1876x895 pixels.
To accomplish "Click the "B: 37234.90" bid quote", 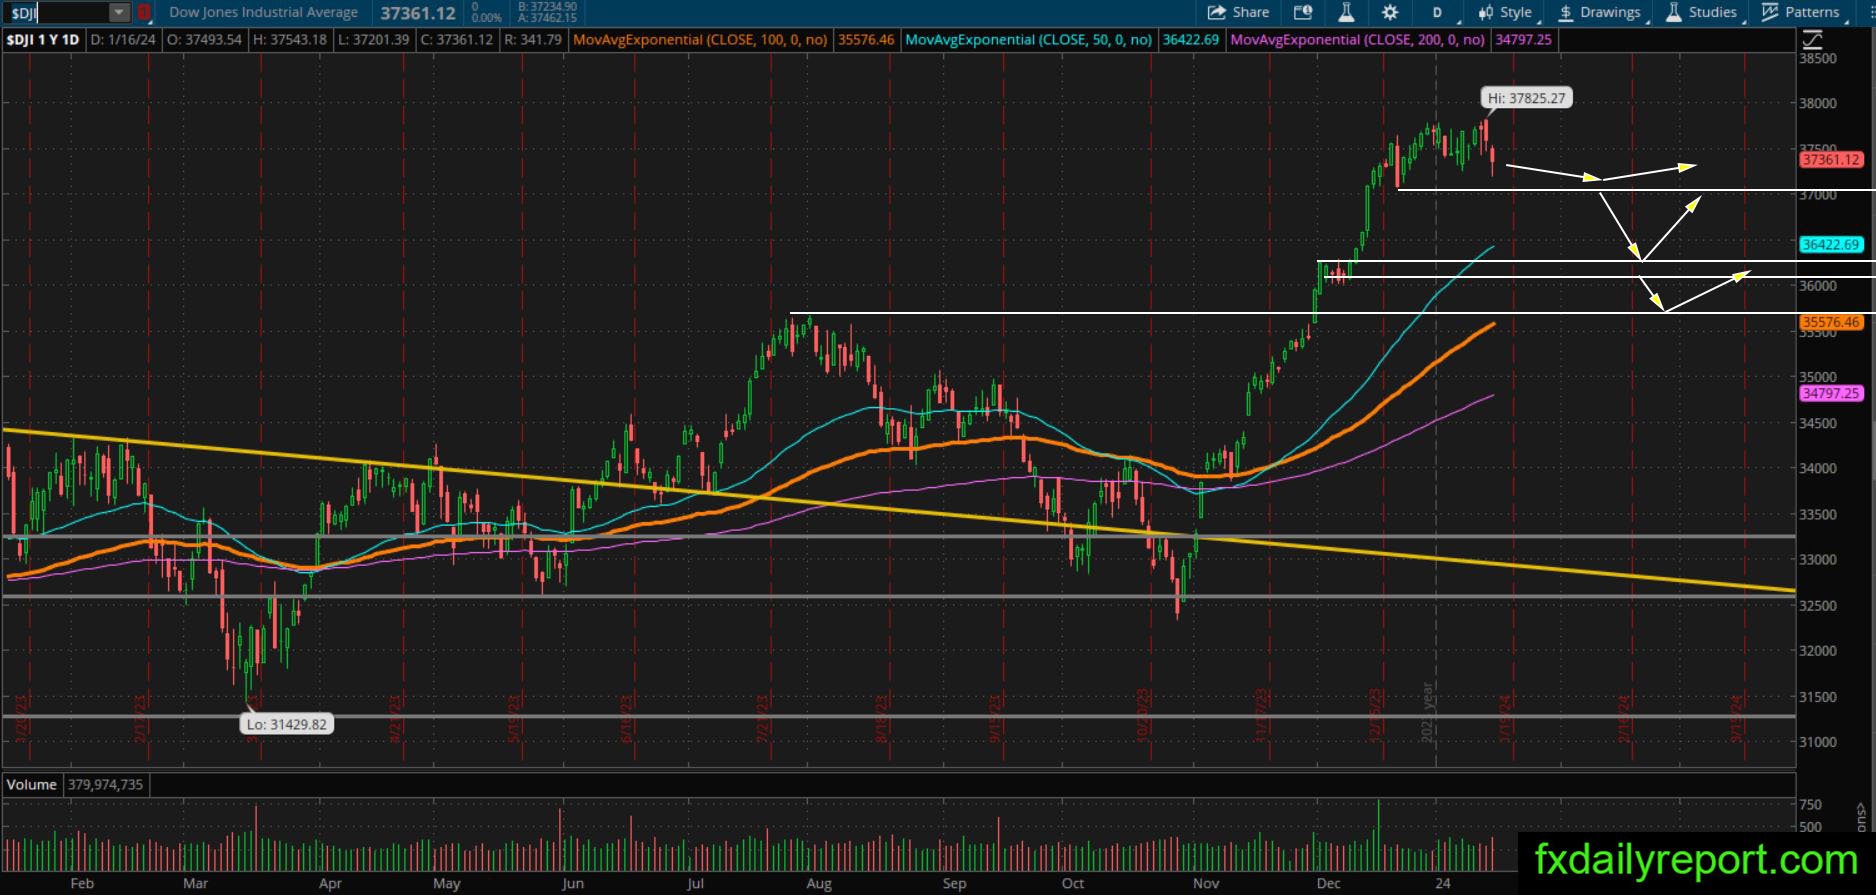I will click(549, 7).
